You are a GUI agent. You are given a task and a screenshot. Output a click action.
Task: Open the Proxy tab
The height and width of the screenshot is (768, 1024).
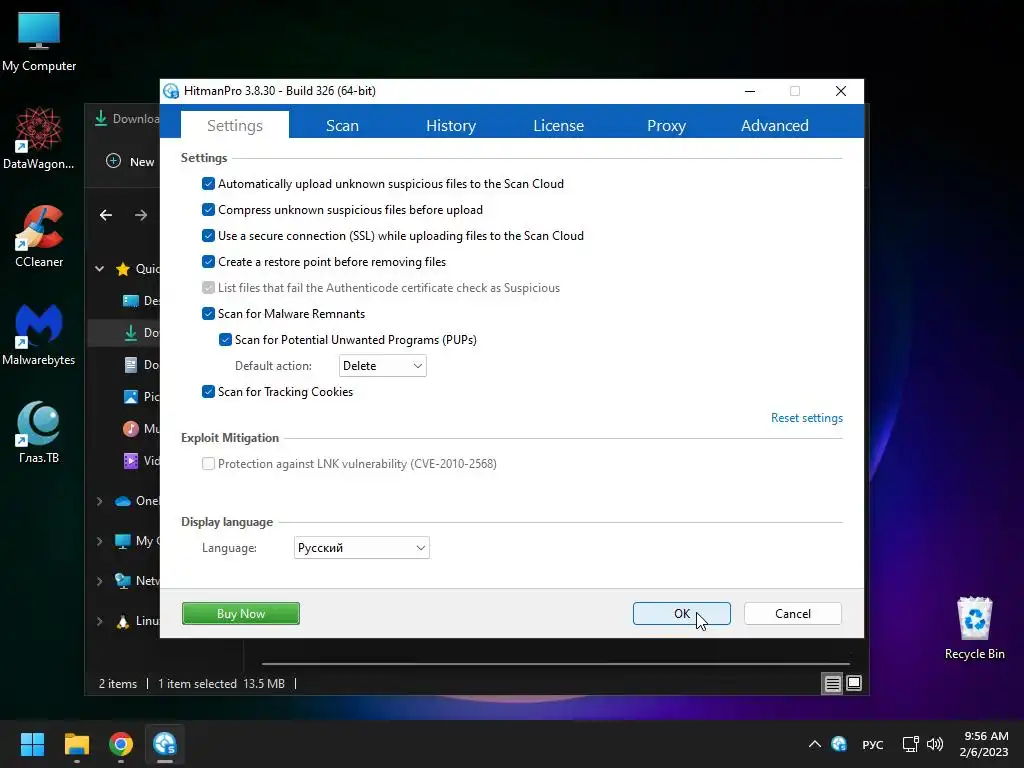click(x=666, y=125)
